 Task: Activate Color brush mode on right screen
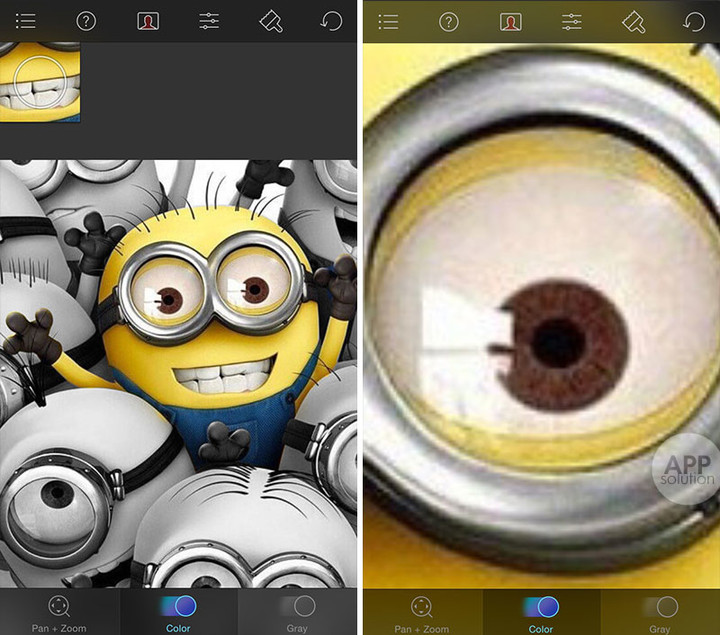click(x=541, y=612)
